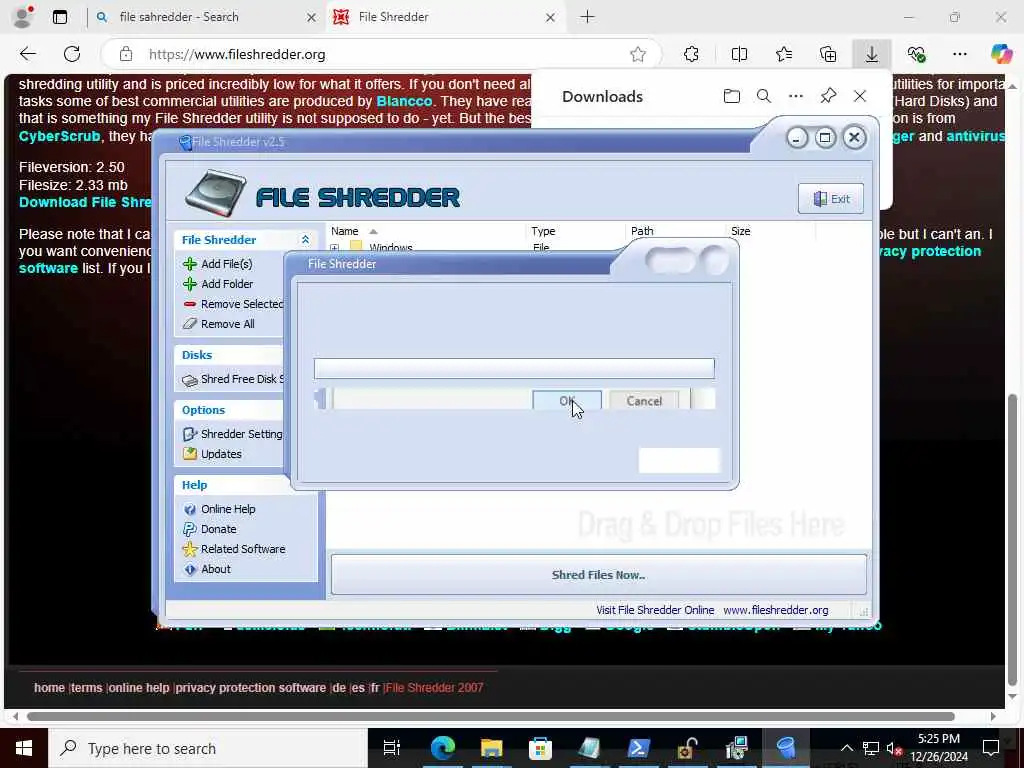Click the webpage horizontal scrollbar

[491, 716]
